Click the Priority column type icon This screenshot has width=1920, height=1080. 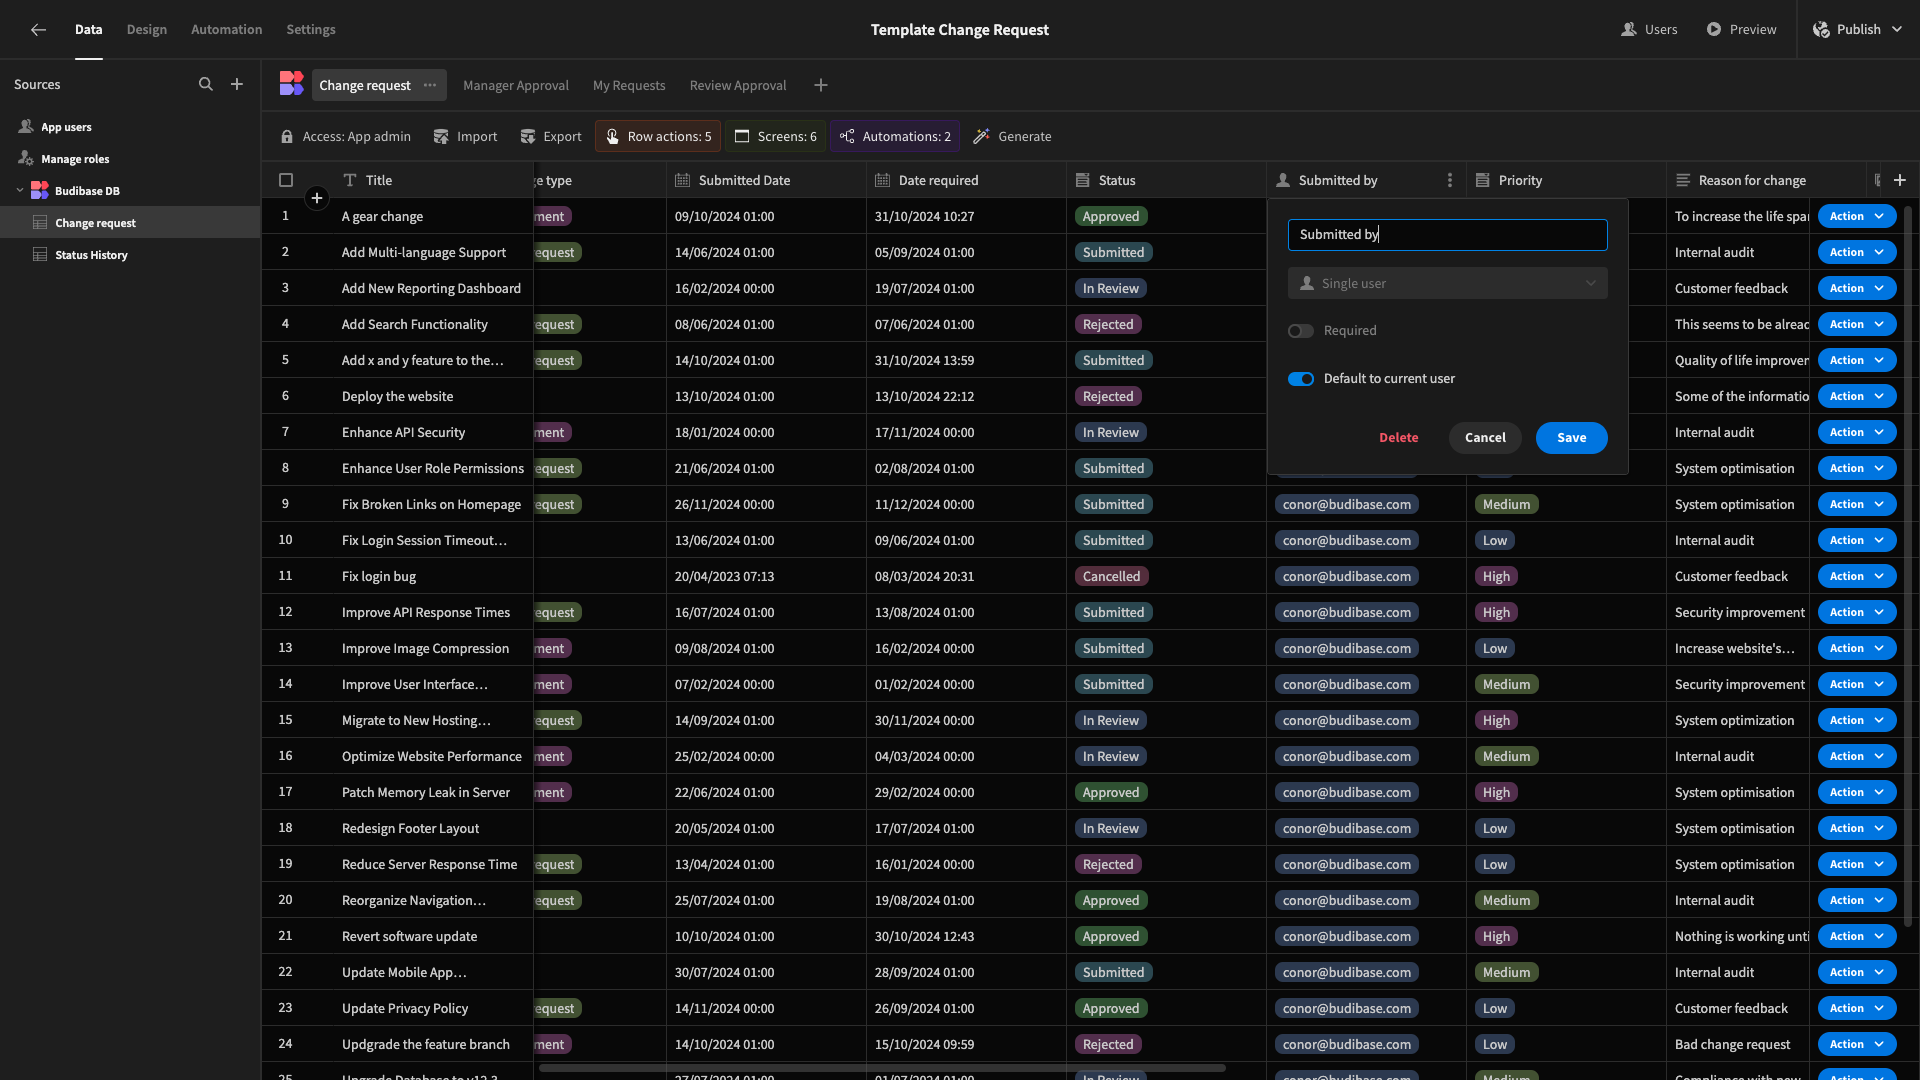[x=1483, y=180]
